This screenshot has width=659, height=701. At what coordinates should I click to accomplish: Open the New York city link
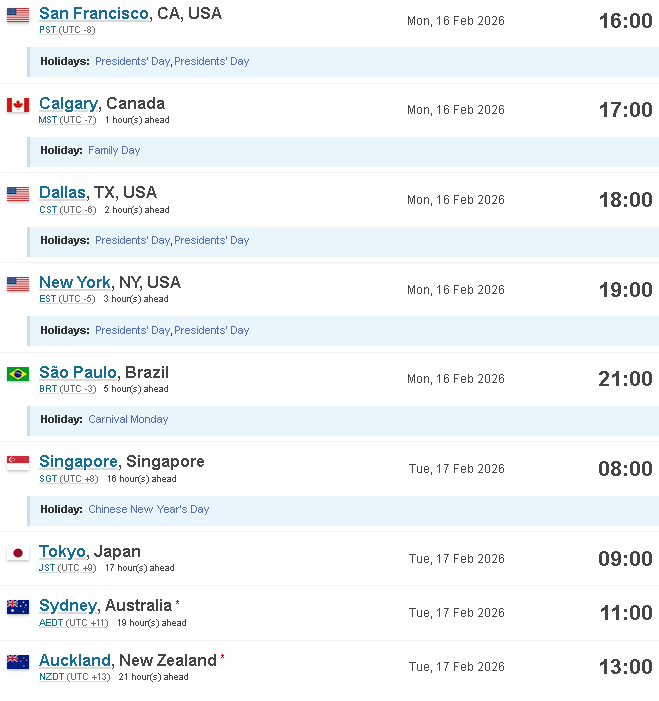tap(75, 283)
